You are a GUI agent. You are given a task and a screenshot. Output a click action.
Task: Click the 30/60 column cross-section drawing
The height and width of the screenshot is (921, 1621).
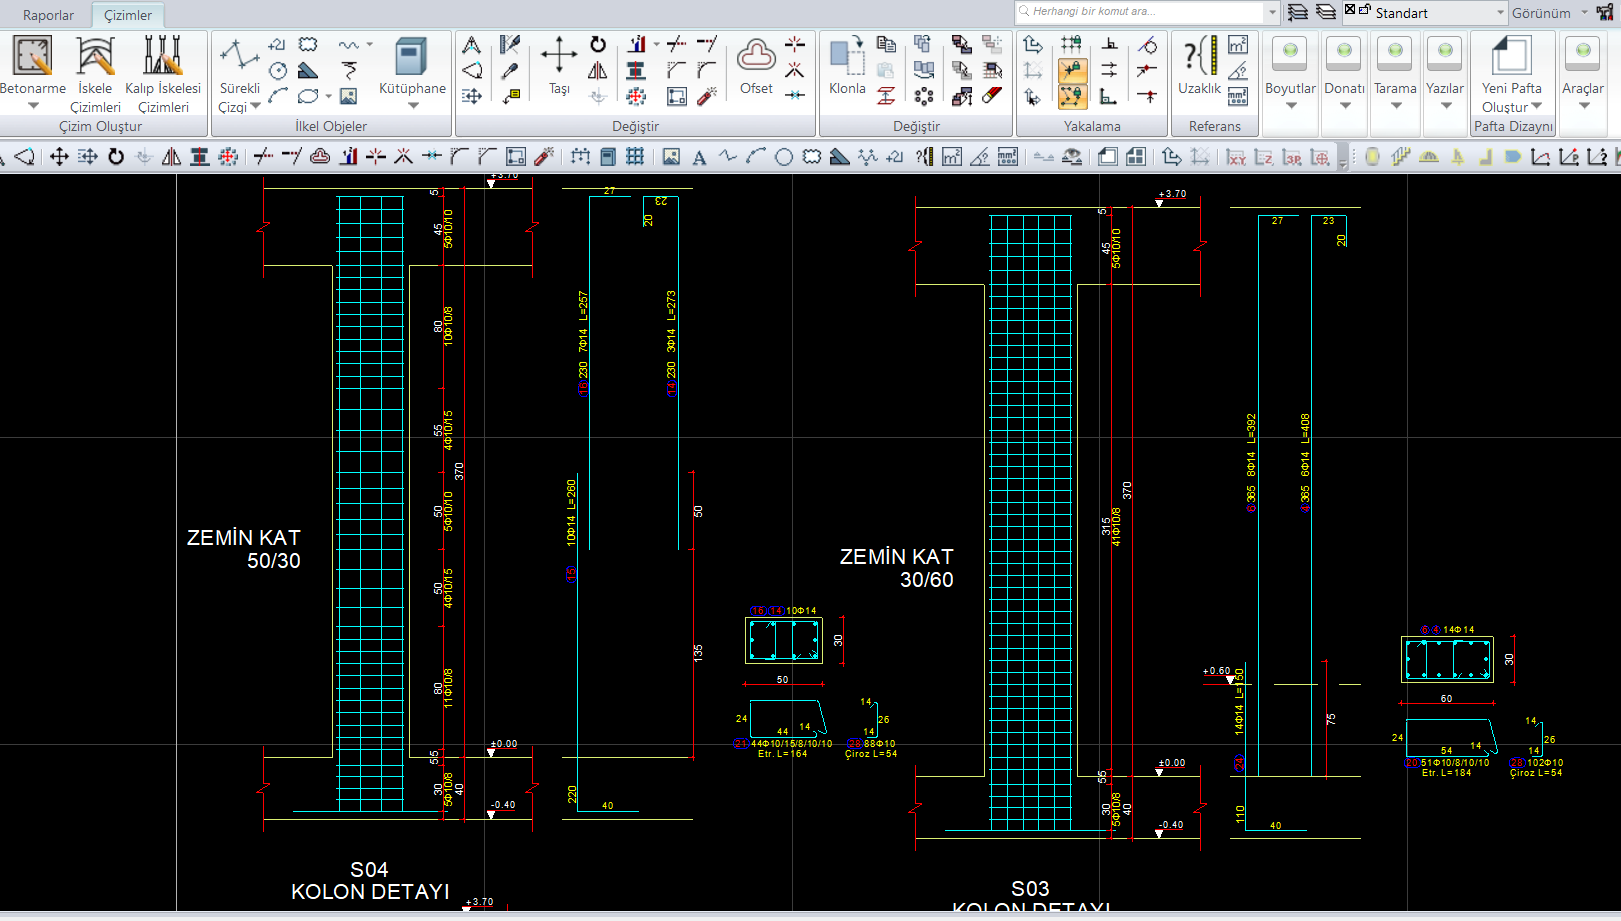[x=1448, y=660]
